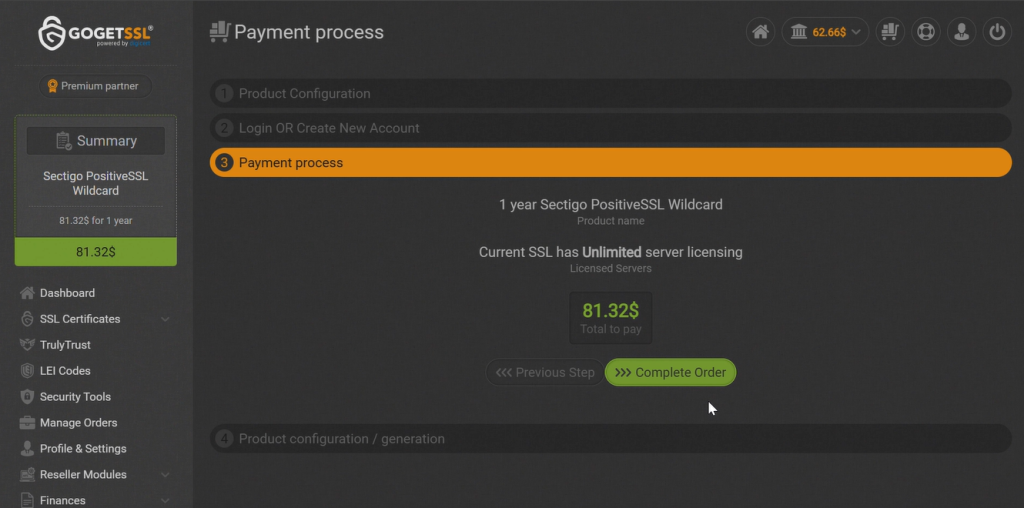Open the 62.66$ balance dropdown
This screenshot has height=508, width=1024.
(x=825, y=32)
